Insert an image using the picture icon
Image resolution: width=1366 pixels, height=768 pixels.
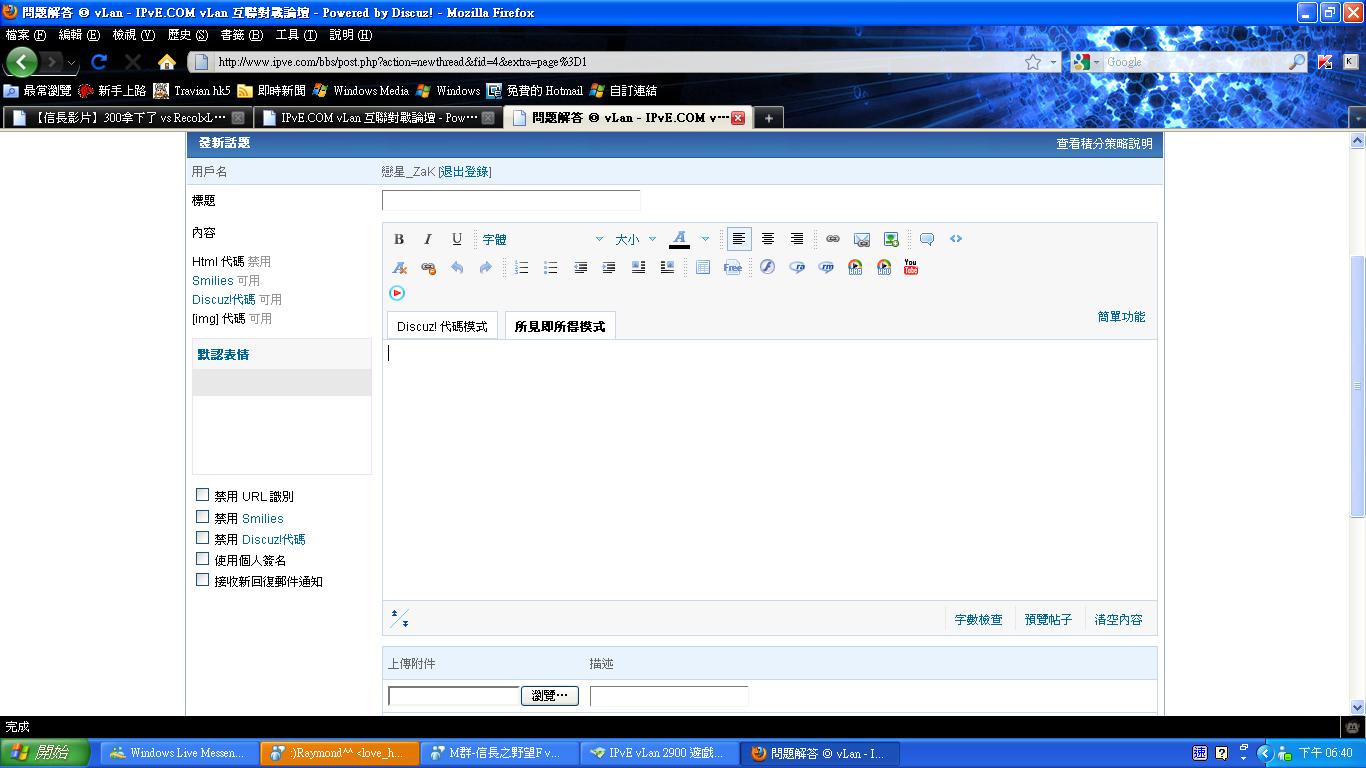pyautogui.click(x=890, y=239)
